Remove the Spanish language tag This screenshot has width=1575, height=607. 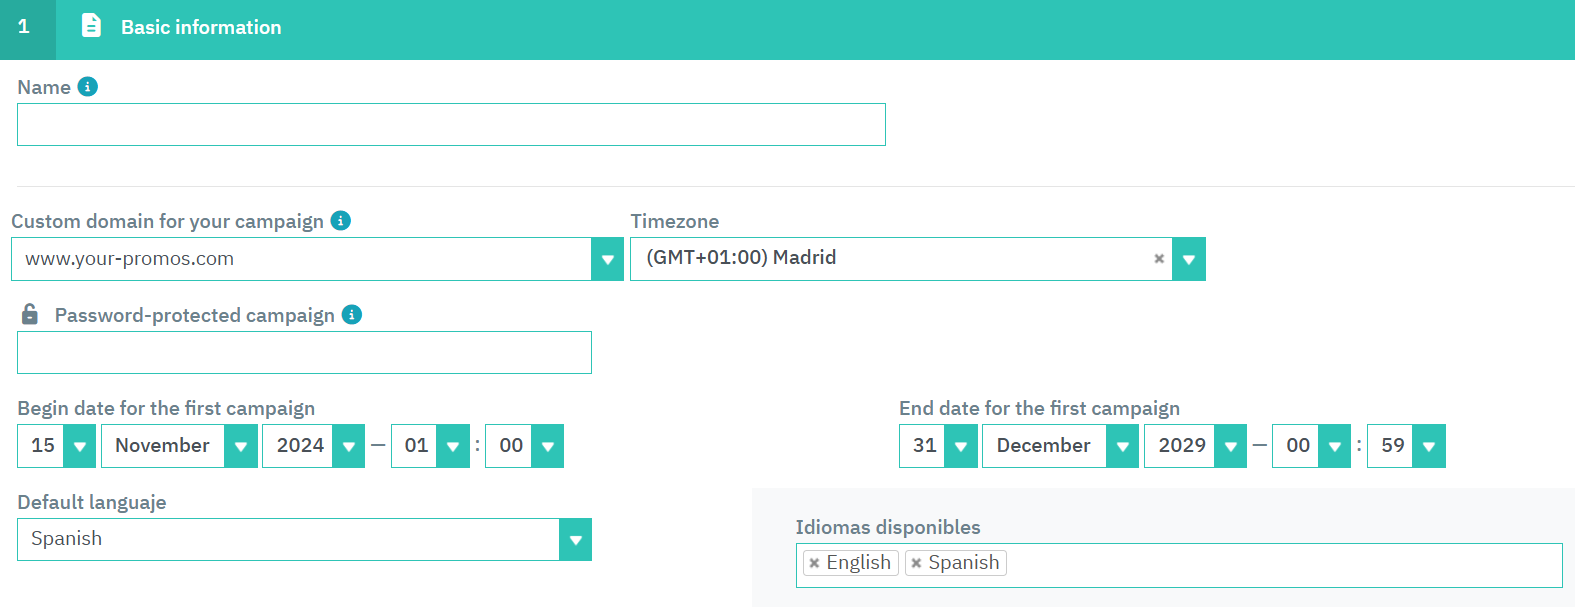click(916, 563)
